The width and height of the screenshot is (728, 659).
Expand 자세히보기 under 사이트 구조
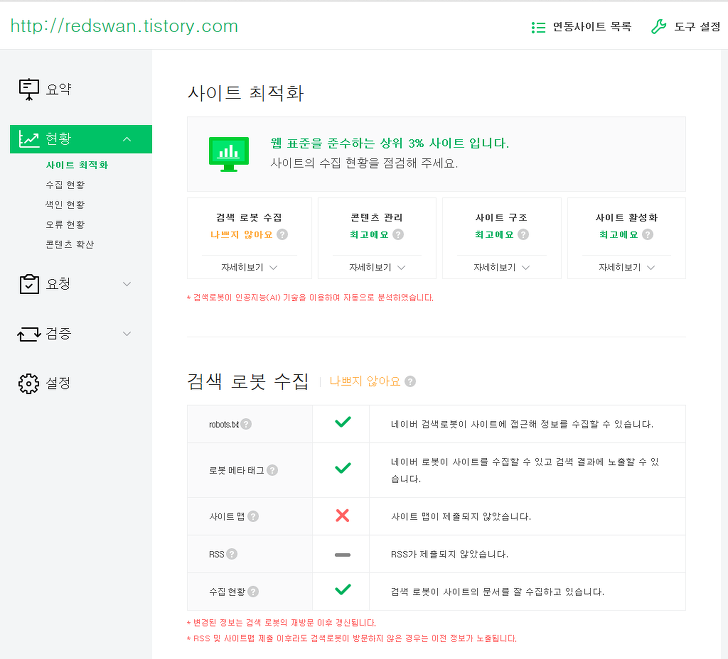(x=501, y=268)
